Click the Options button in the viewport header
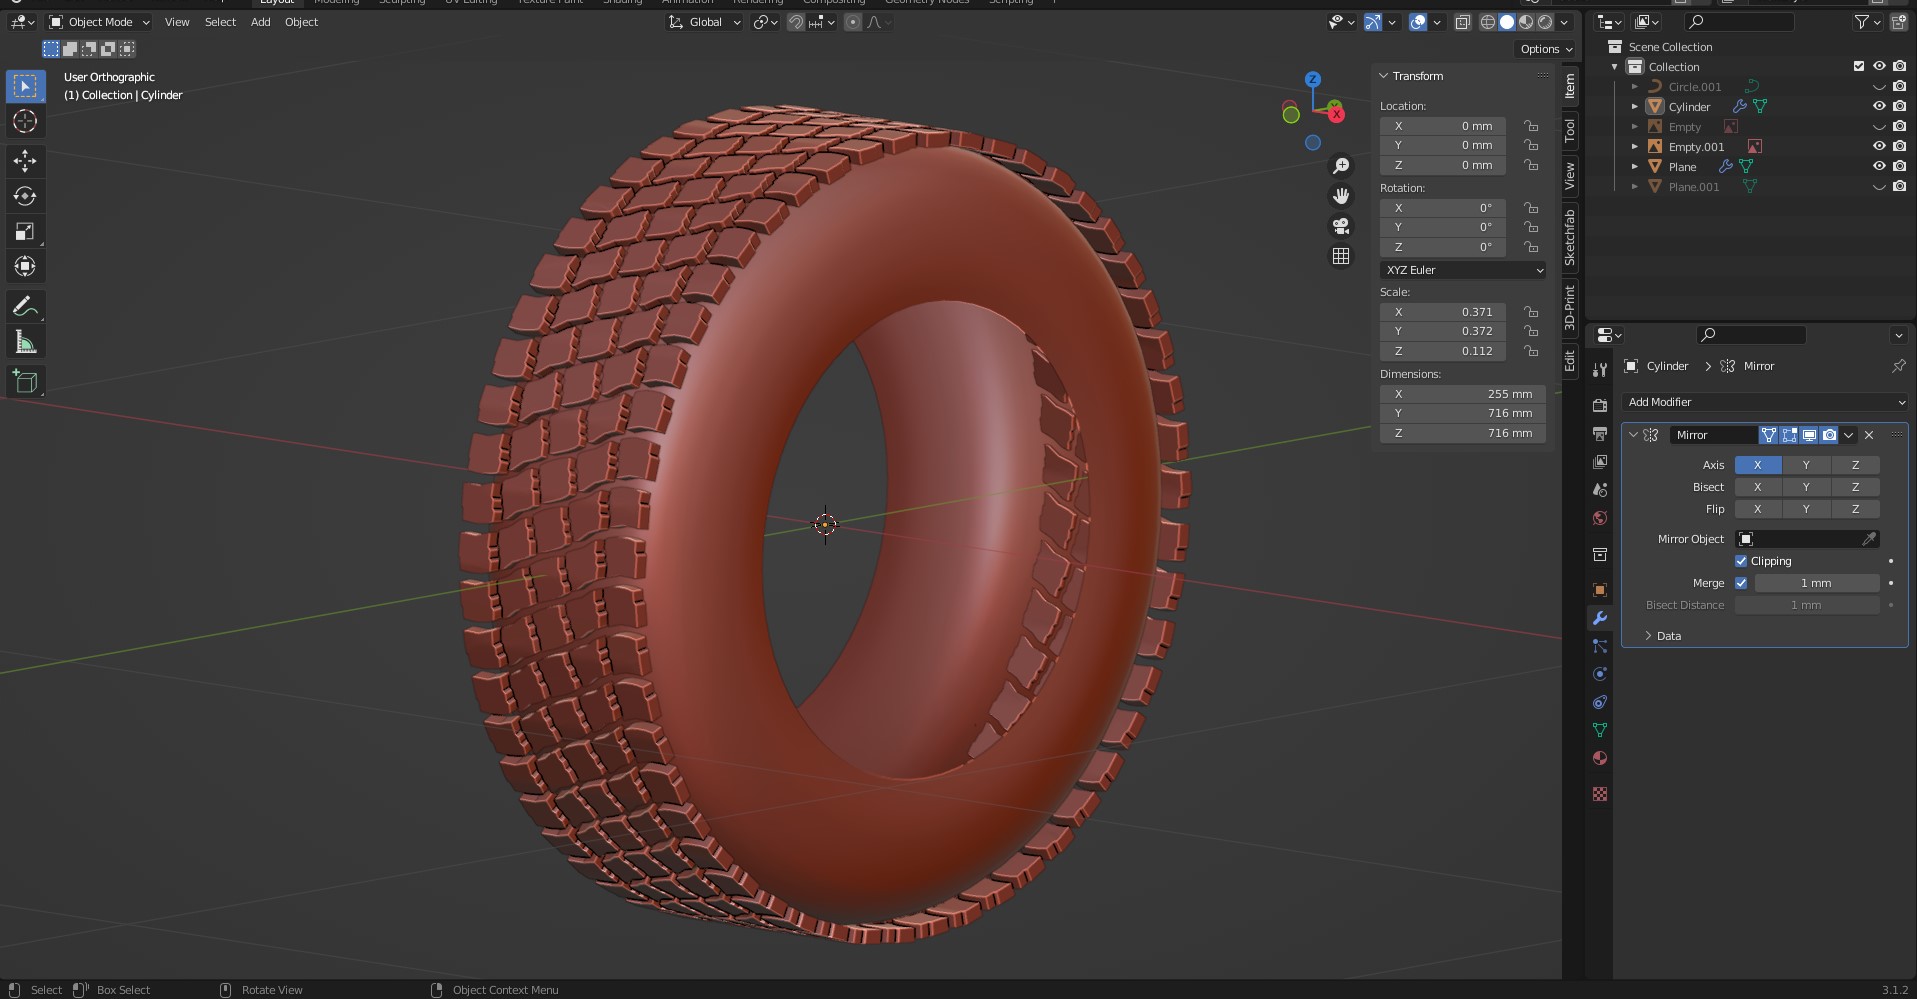Image resolution: width=1917 pixels, height=999 pixels. pos(1545,49)
